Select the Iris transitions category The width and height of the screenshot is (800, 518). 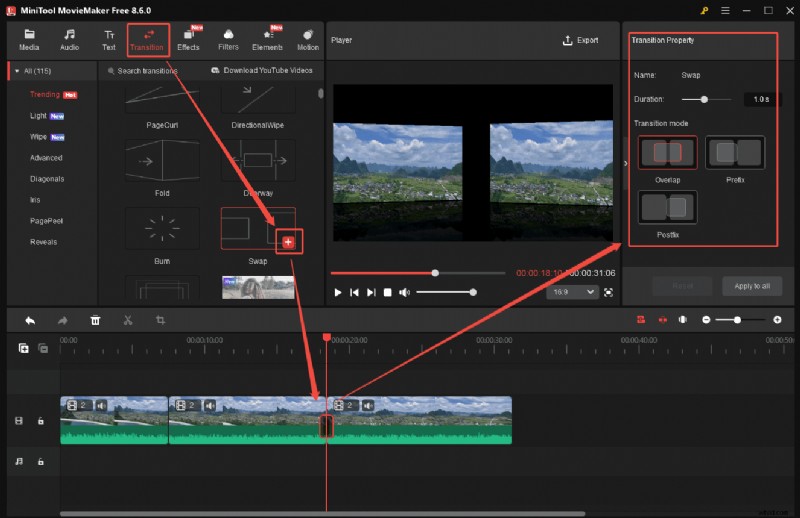(35, 200)
